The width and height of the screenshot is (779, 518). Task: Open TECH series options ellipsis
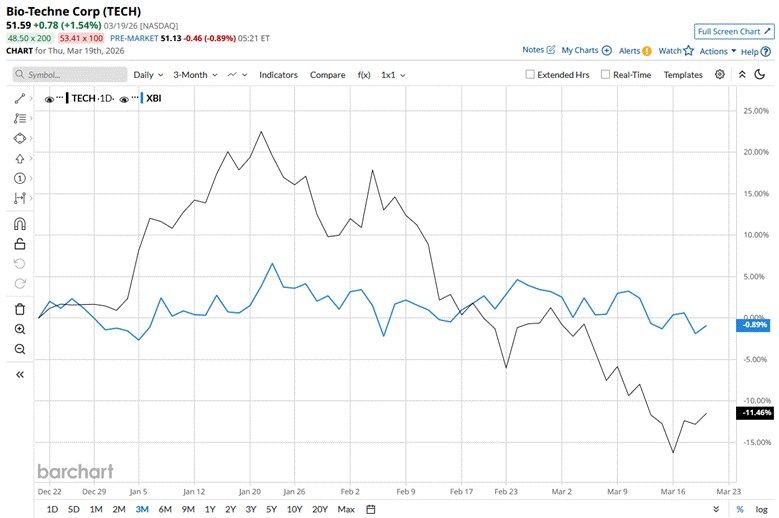[60, 97]
